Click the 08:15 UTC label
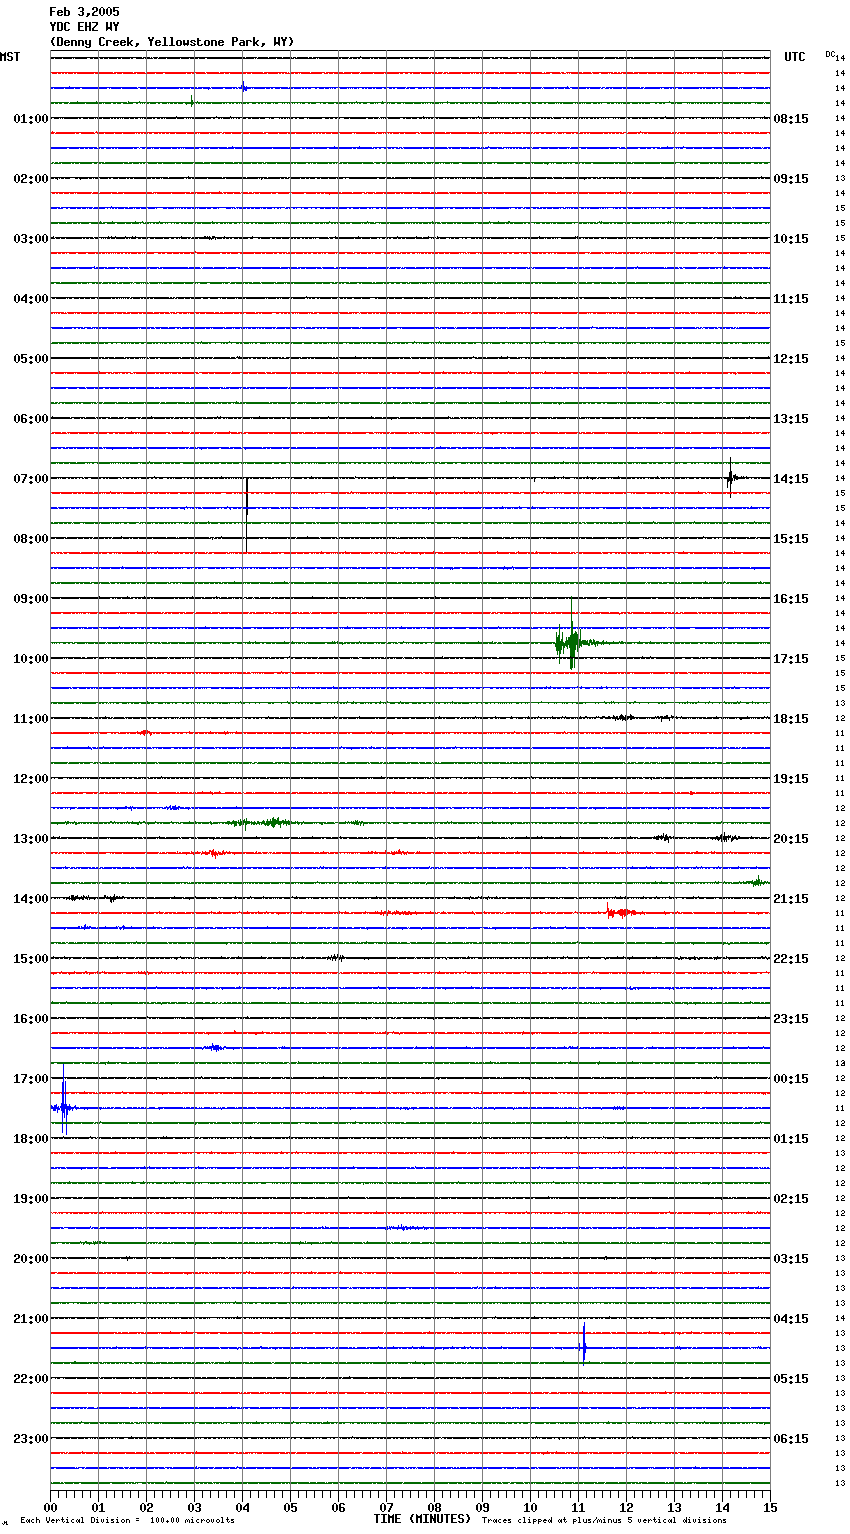The width and height of the screenshot is (850, 1534). pos(791,119)
